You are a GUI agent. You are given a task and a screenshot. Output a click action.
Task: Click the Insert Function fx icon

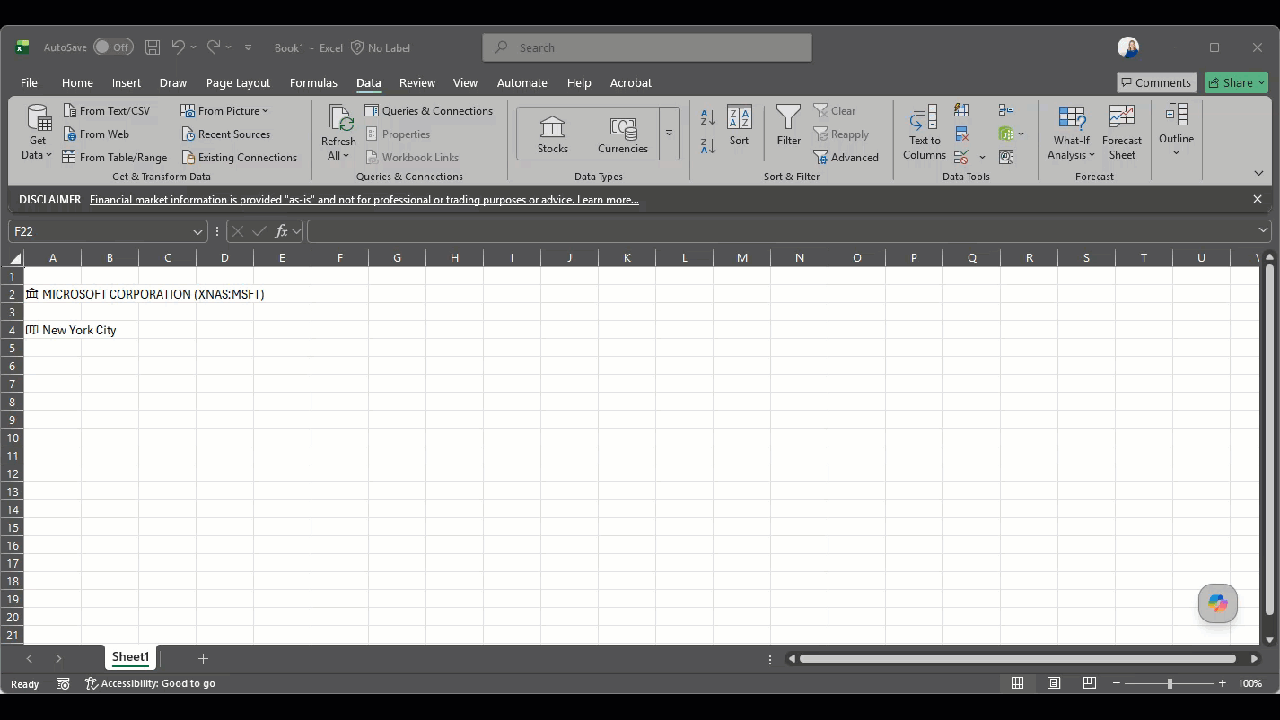tap(282, 231)
